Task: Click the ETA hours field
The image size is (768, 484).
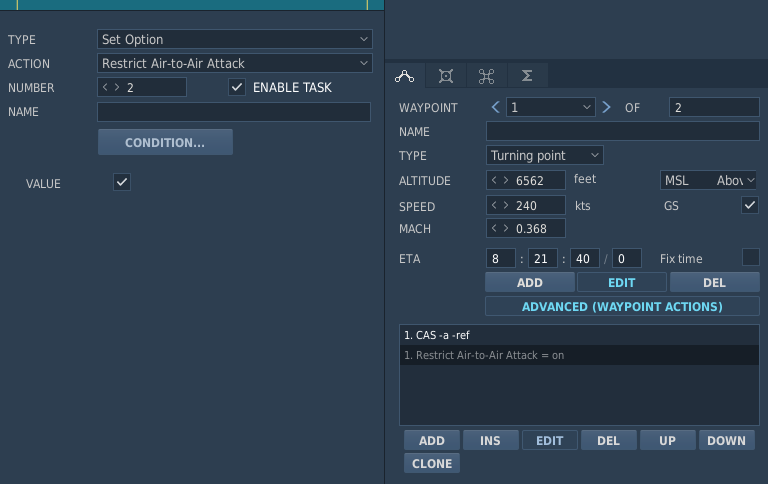Action: pos(501,258)
